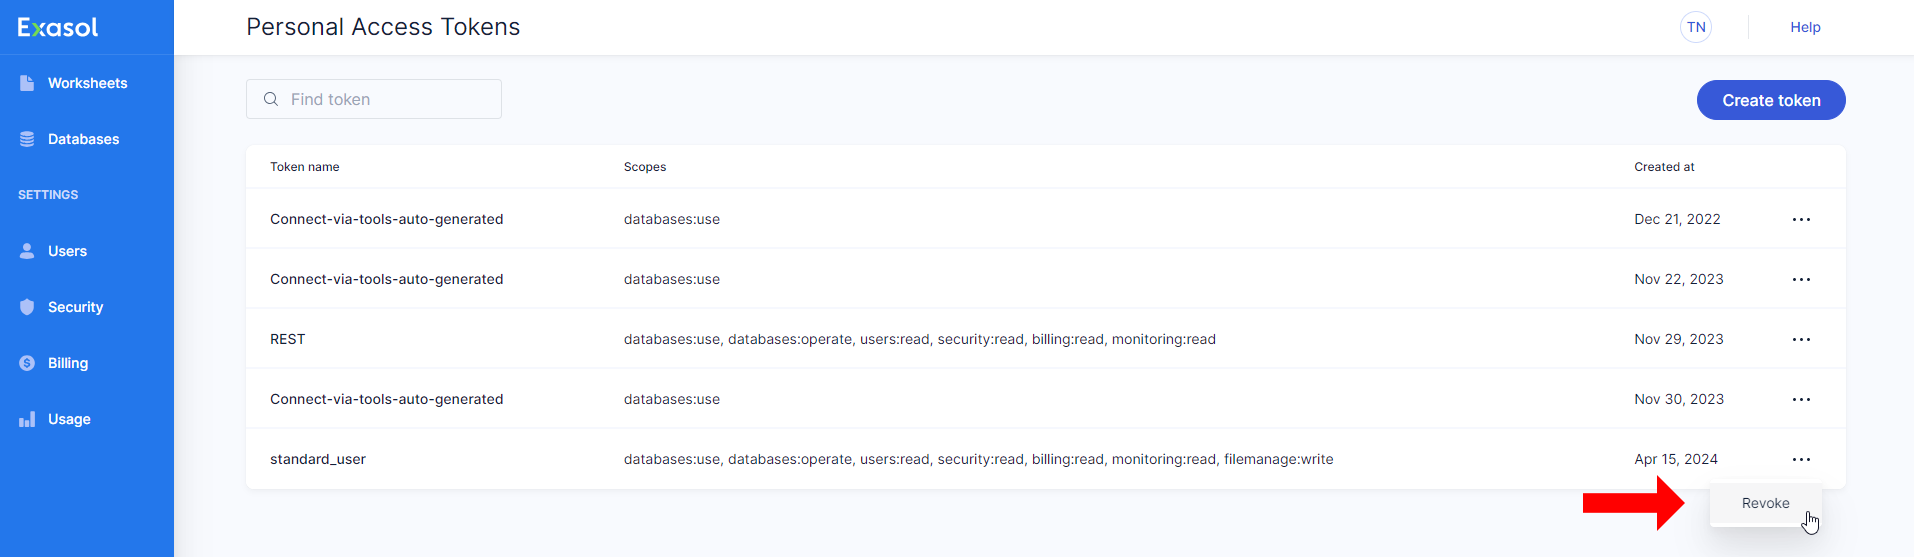The height and width of the screenshot is (557, 1914).
Task: Open options for Nov 30, 2023 token
Action: click(x=1801, y=399)
